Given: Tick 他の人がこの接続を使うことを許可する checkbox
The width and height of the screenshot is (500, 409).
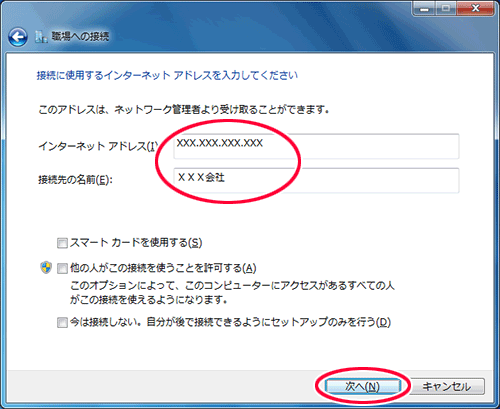Looking at the screenshot, I should tap(62, 268).
